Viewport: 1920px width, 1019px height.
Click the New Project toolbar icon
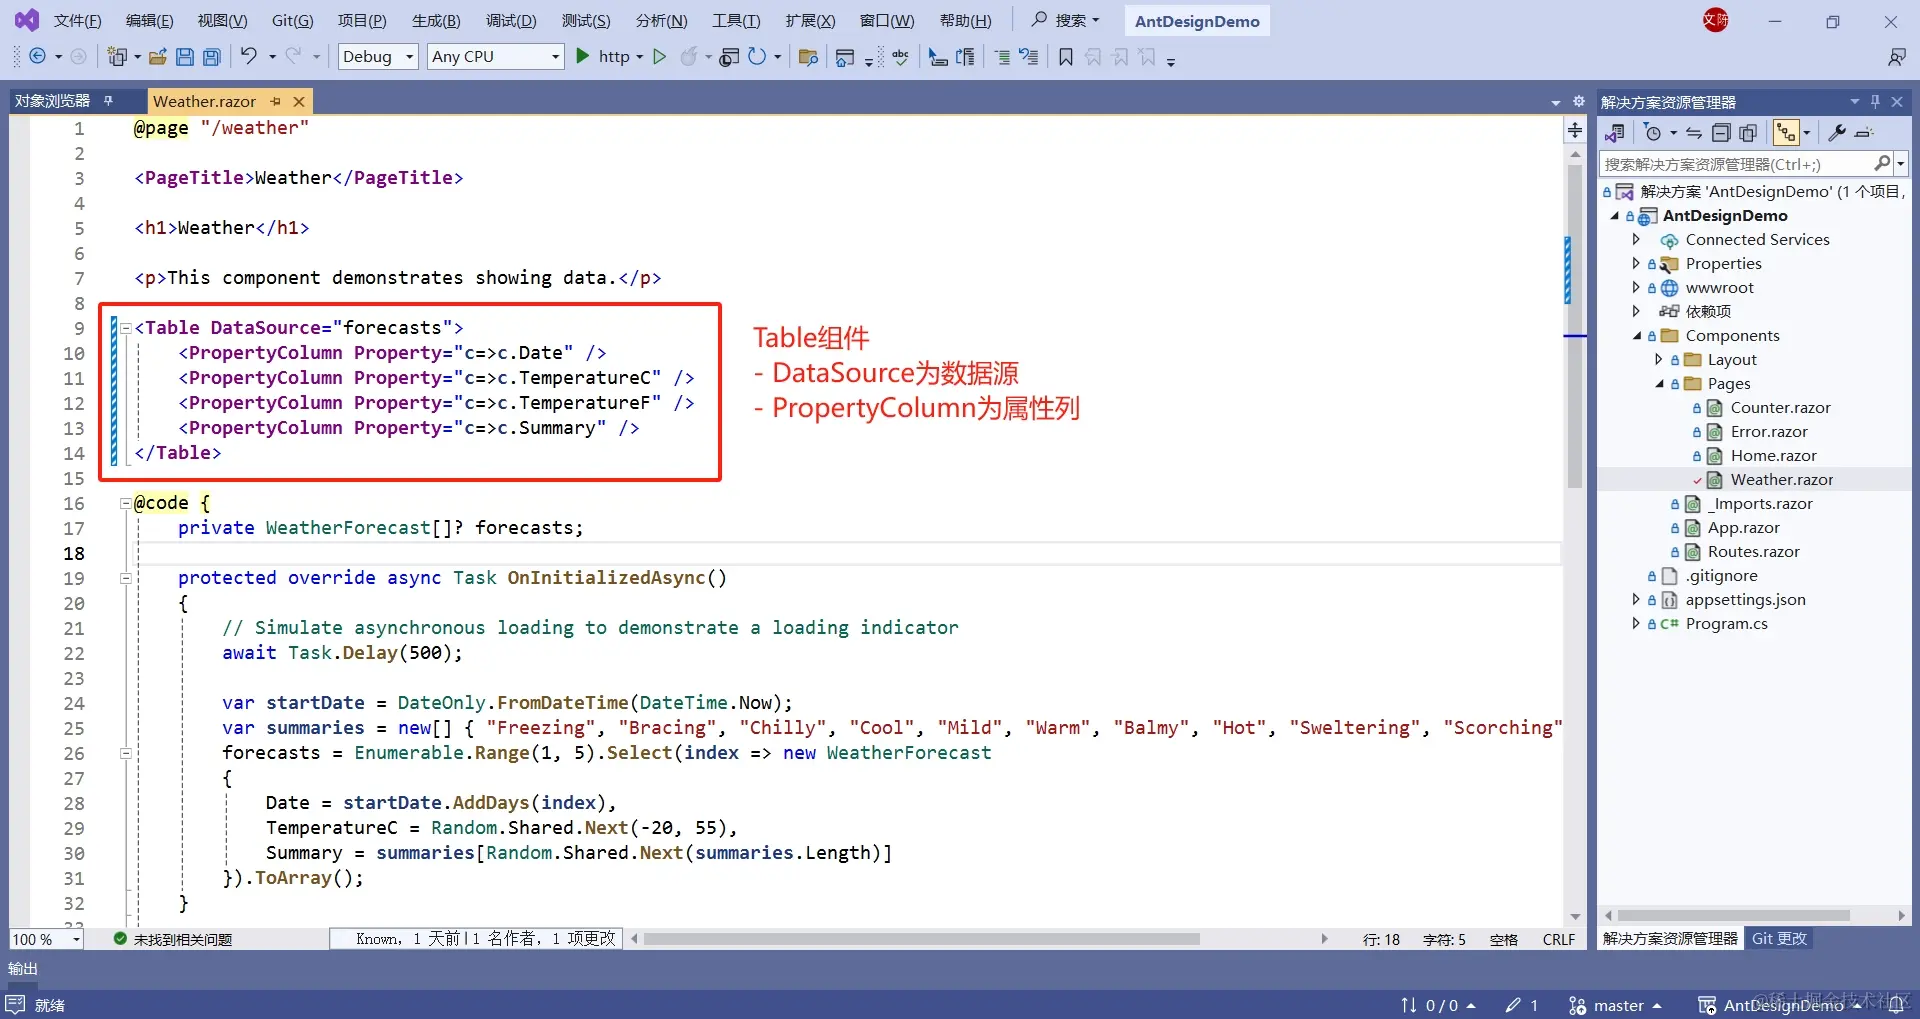click(x=117, y=57)
